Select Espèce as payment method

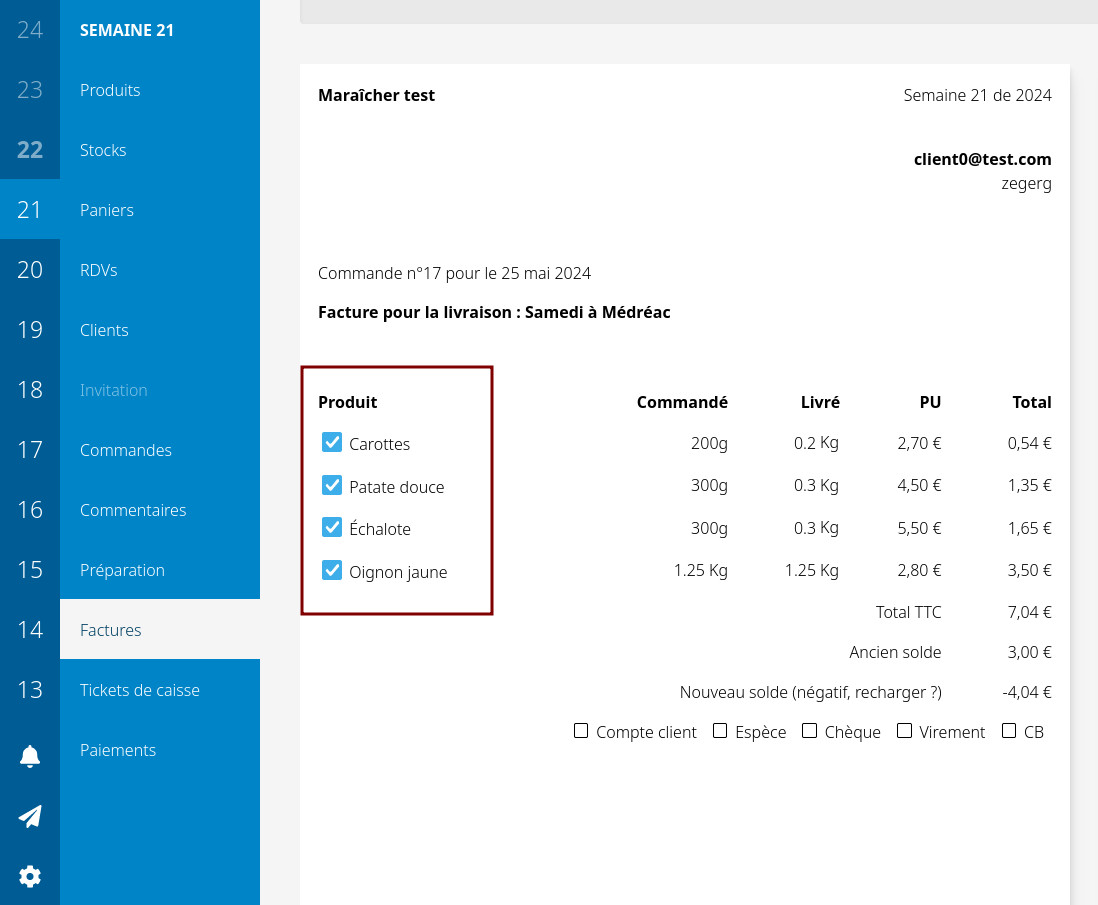coord(720,731)
